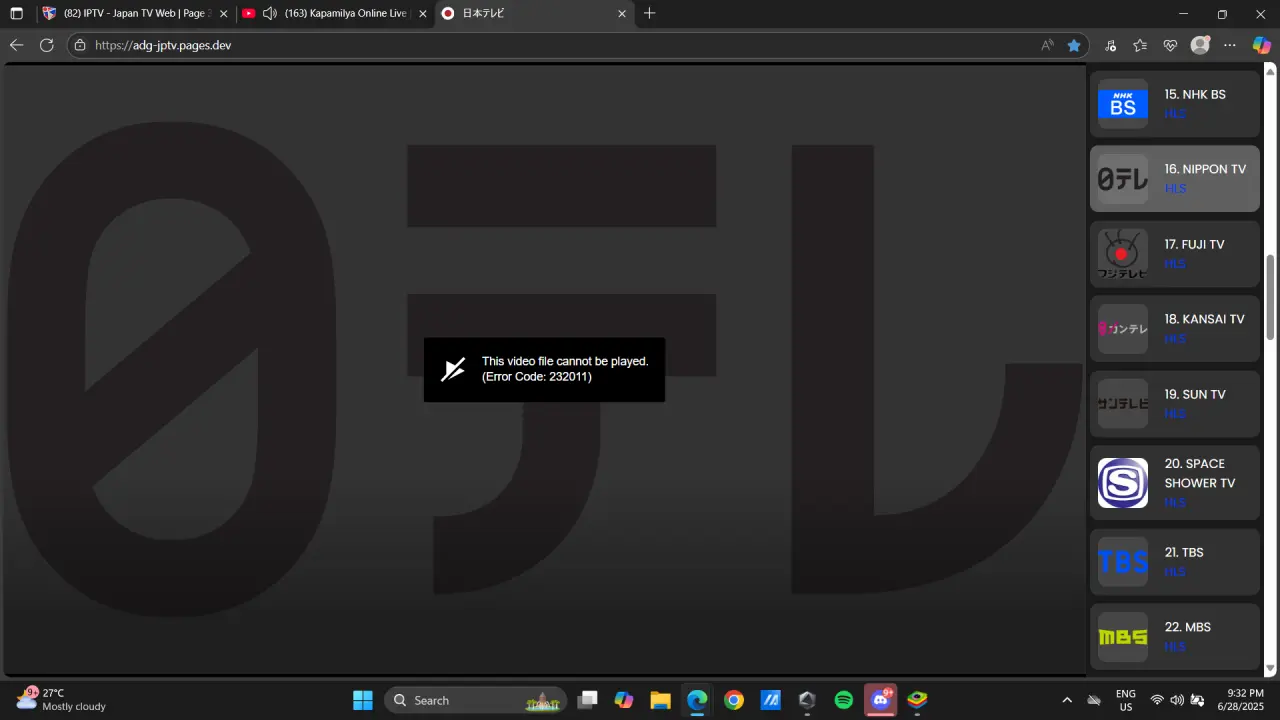Image resolution: width=1280 pixels, height=720 pixels.
Task: Open Spotify from the taskbar
Action: coord(843,700)
